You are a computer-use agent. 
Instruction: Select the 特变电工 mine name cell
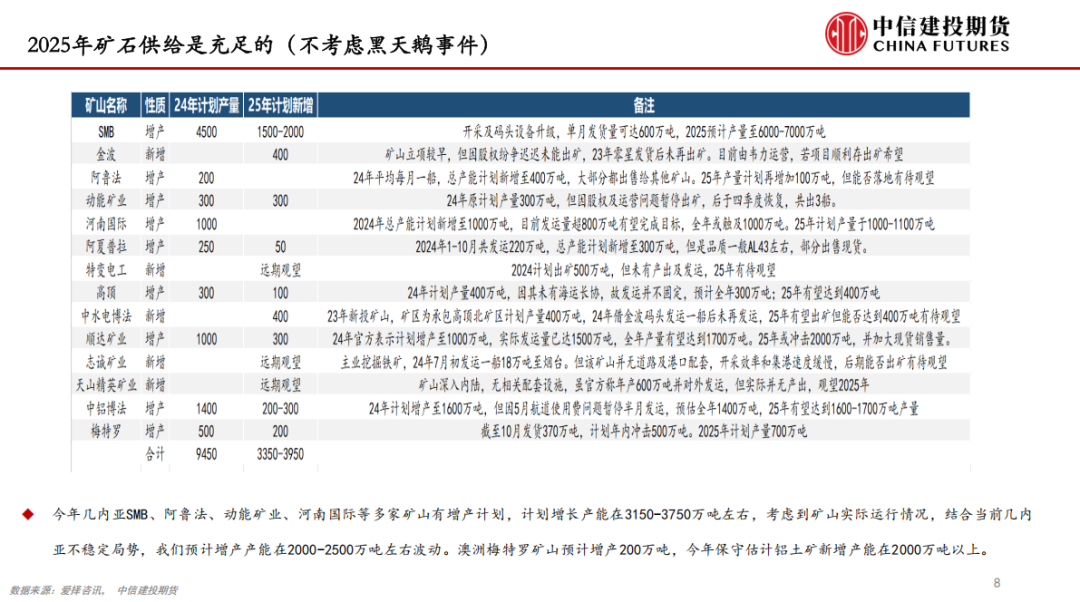pos(106,270)
